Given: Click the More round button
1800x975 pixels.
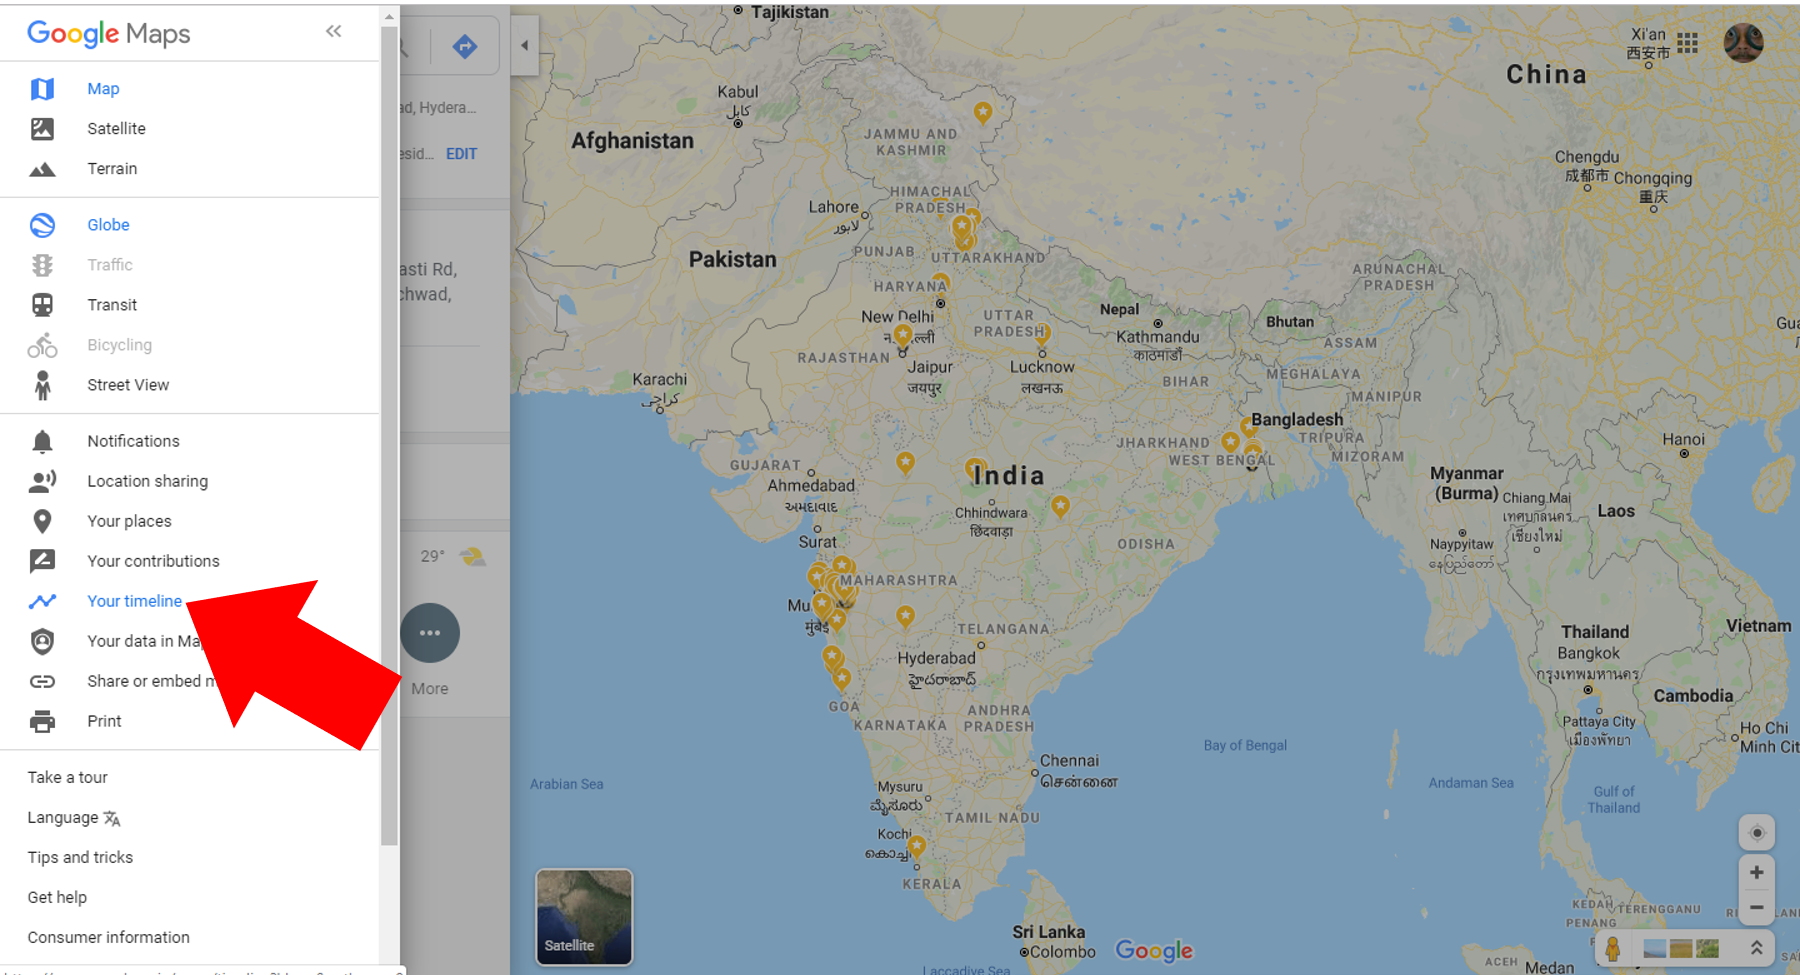Looking at the screenshot, I should (430, 633).
